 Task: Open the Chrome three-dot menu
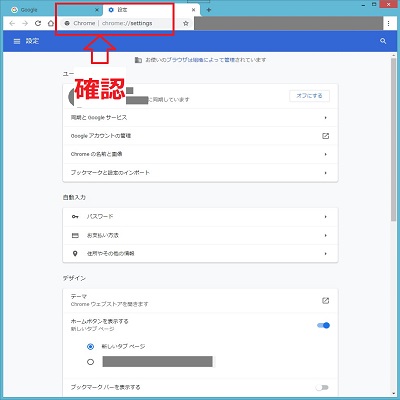tap(388, 23)
